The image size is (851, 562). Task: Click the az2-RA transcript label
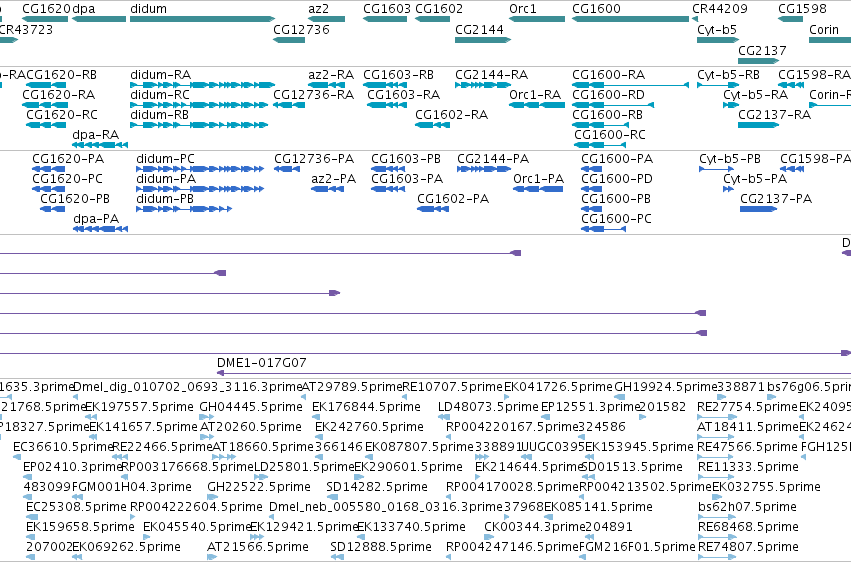click(331, 75)
